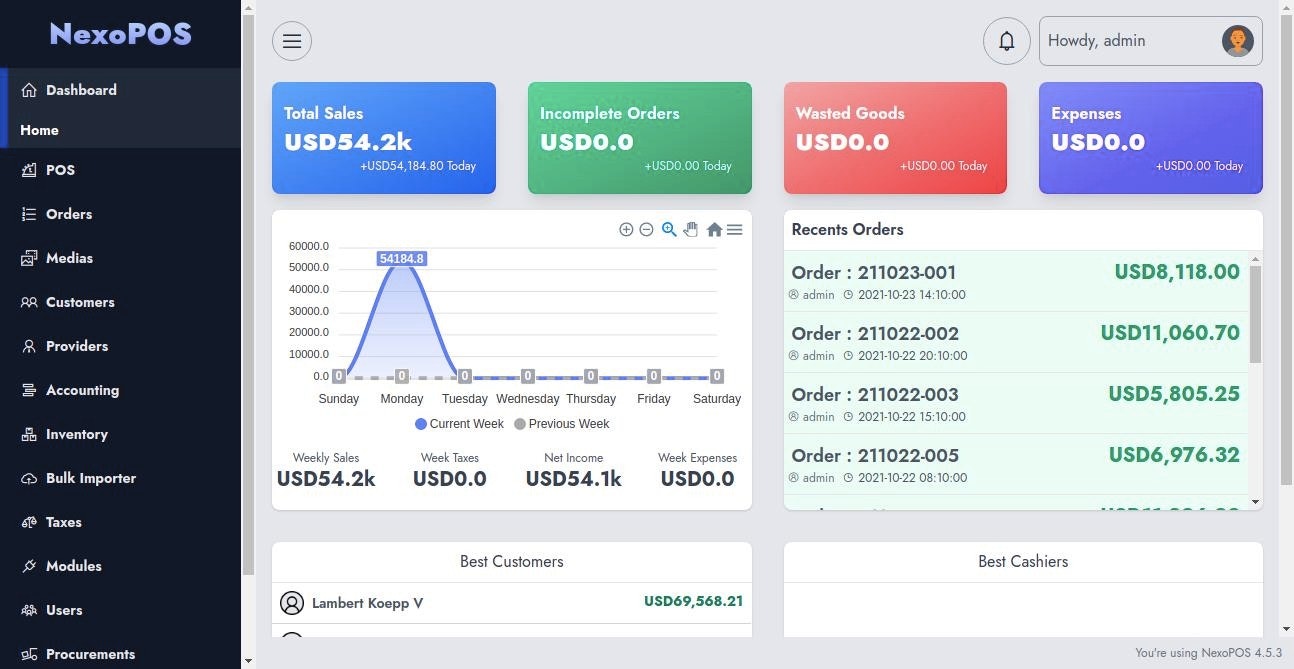Viewport: 1294px width, 669px height.
Task: Select the chart panning hand tool
Action: (x=691, y=229)
